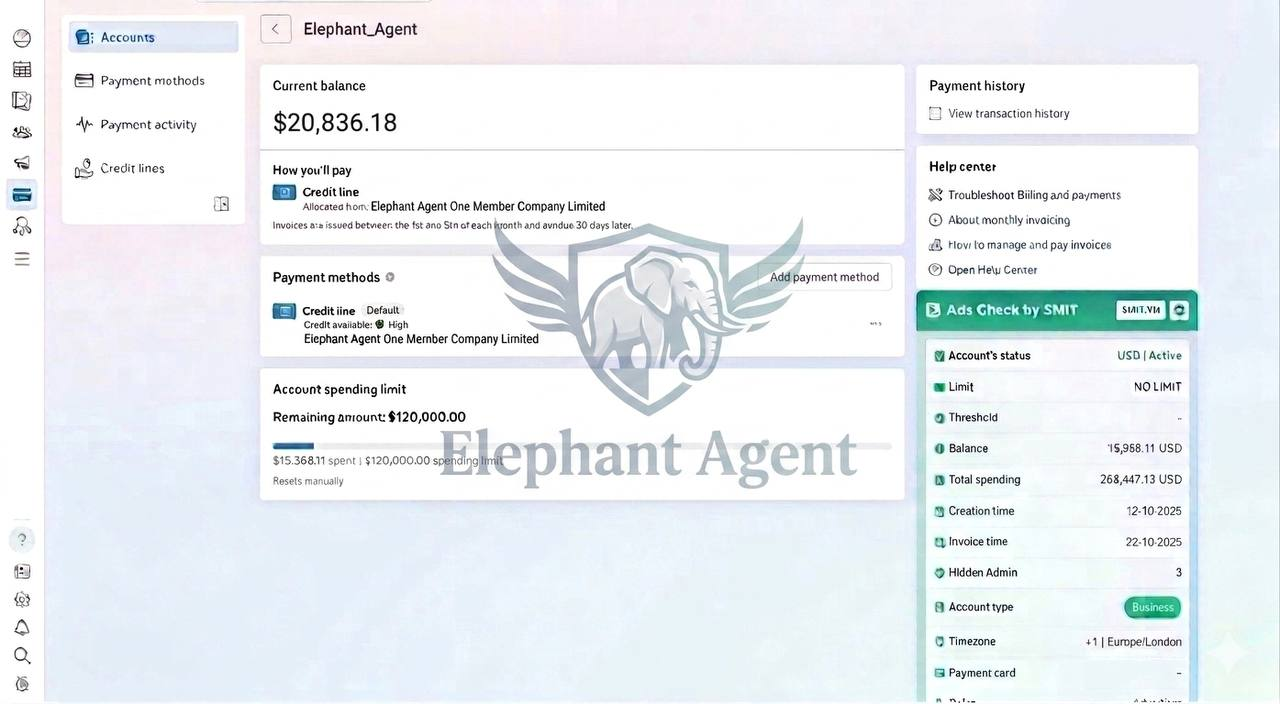Click Open Help Center link
Screen dimensions: 1280x704
click(992, 270)
